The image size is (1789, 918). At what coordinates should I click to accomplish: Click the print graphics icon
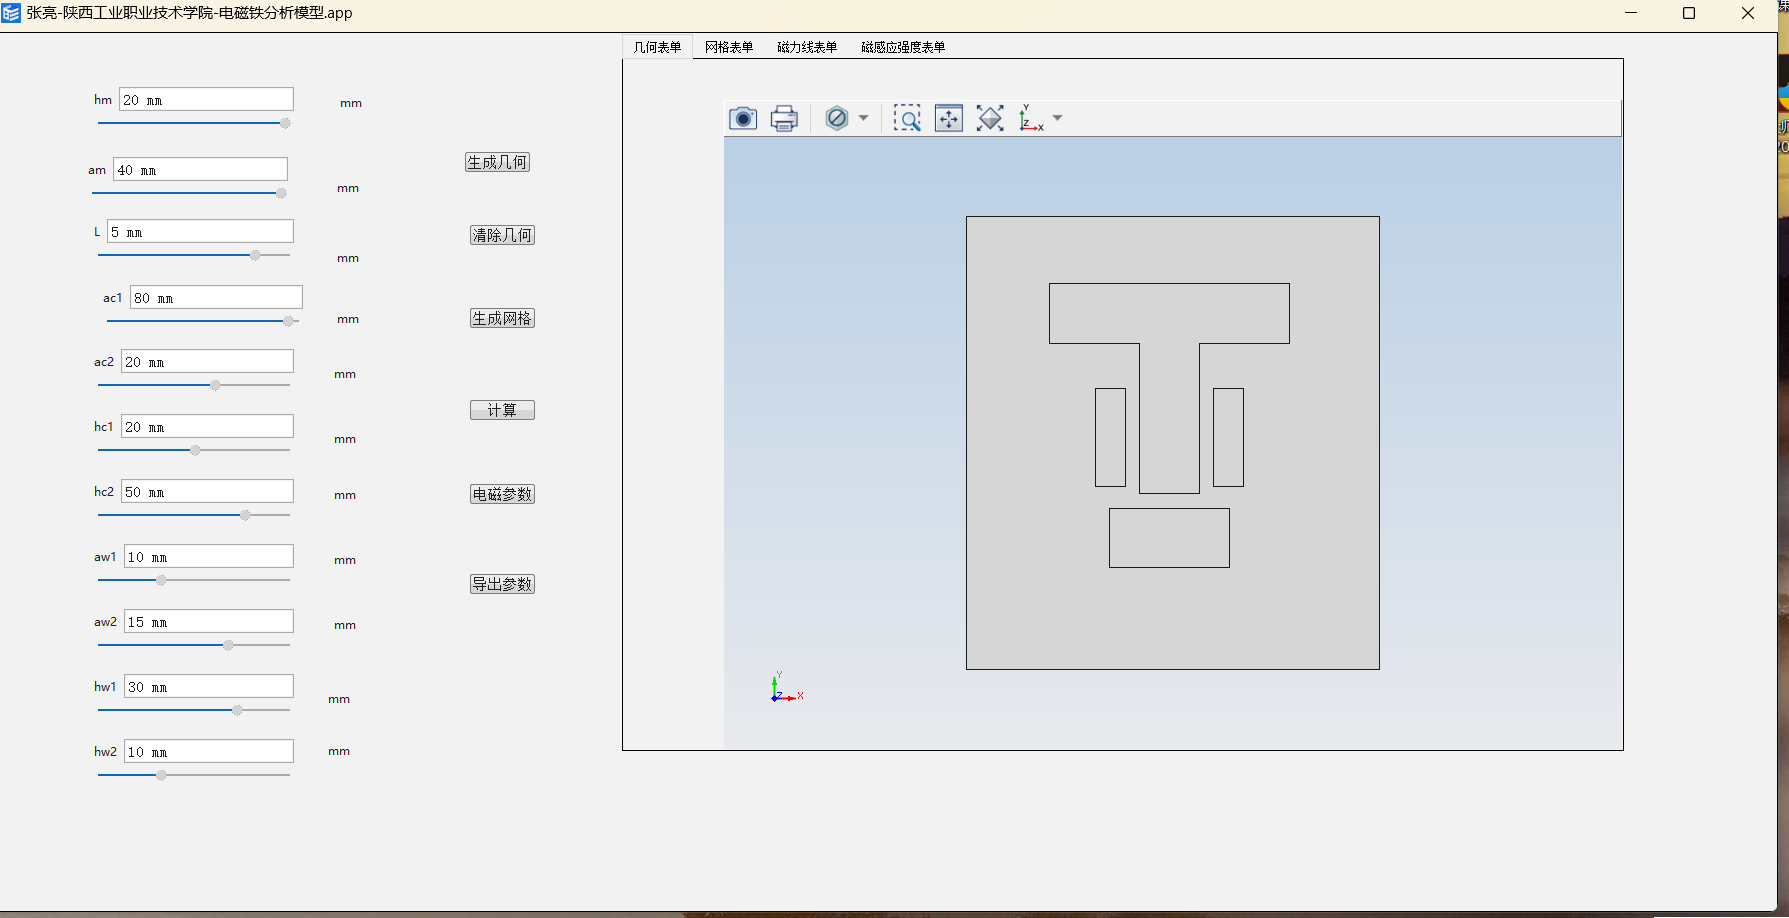[785, 119]
